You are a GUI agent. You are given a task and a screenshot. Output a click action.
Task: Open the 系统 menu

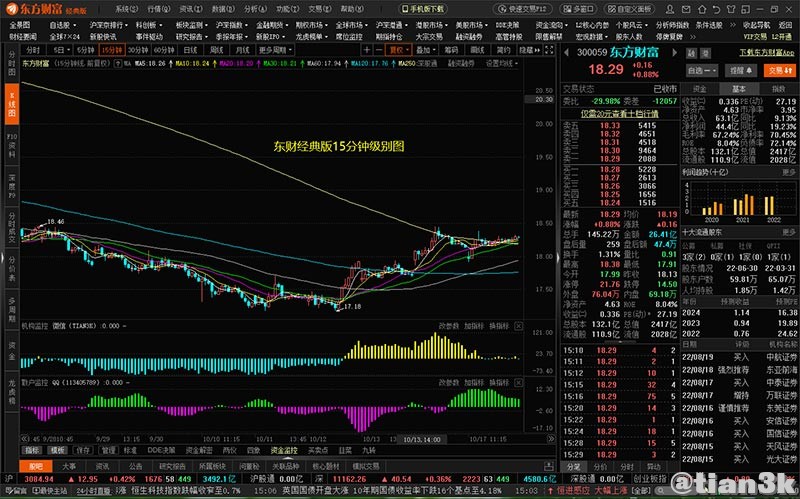tap(127, 9)
